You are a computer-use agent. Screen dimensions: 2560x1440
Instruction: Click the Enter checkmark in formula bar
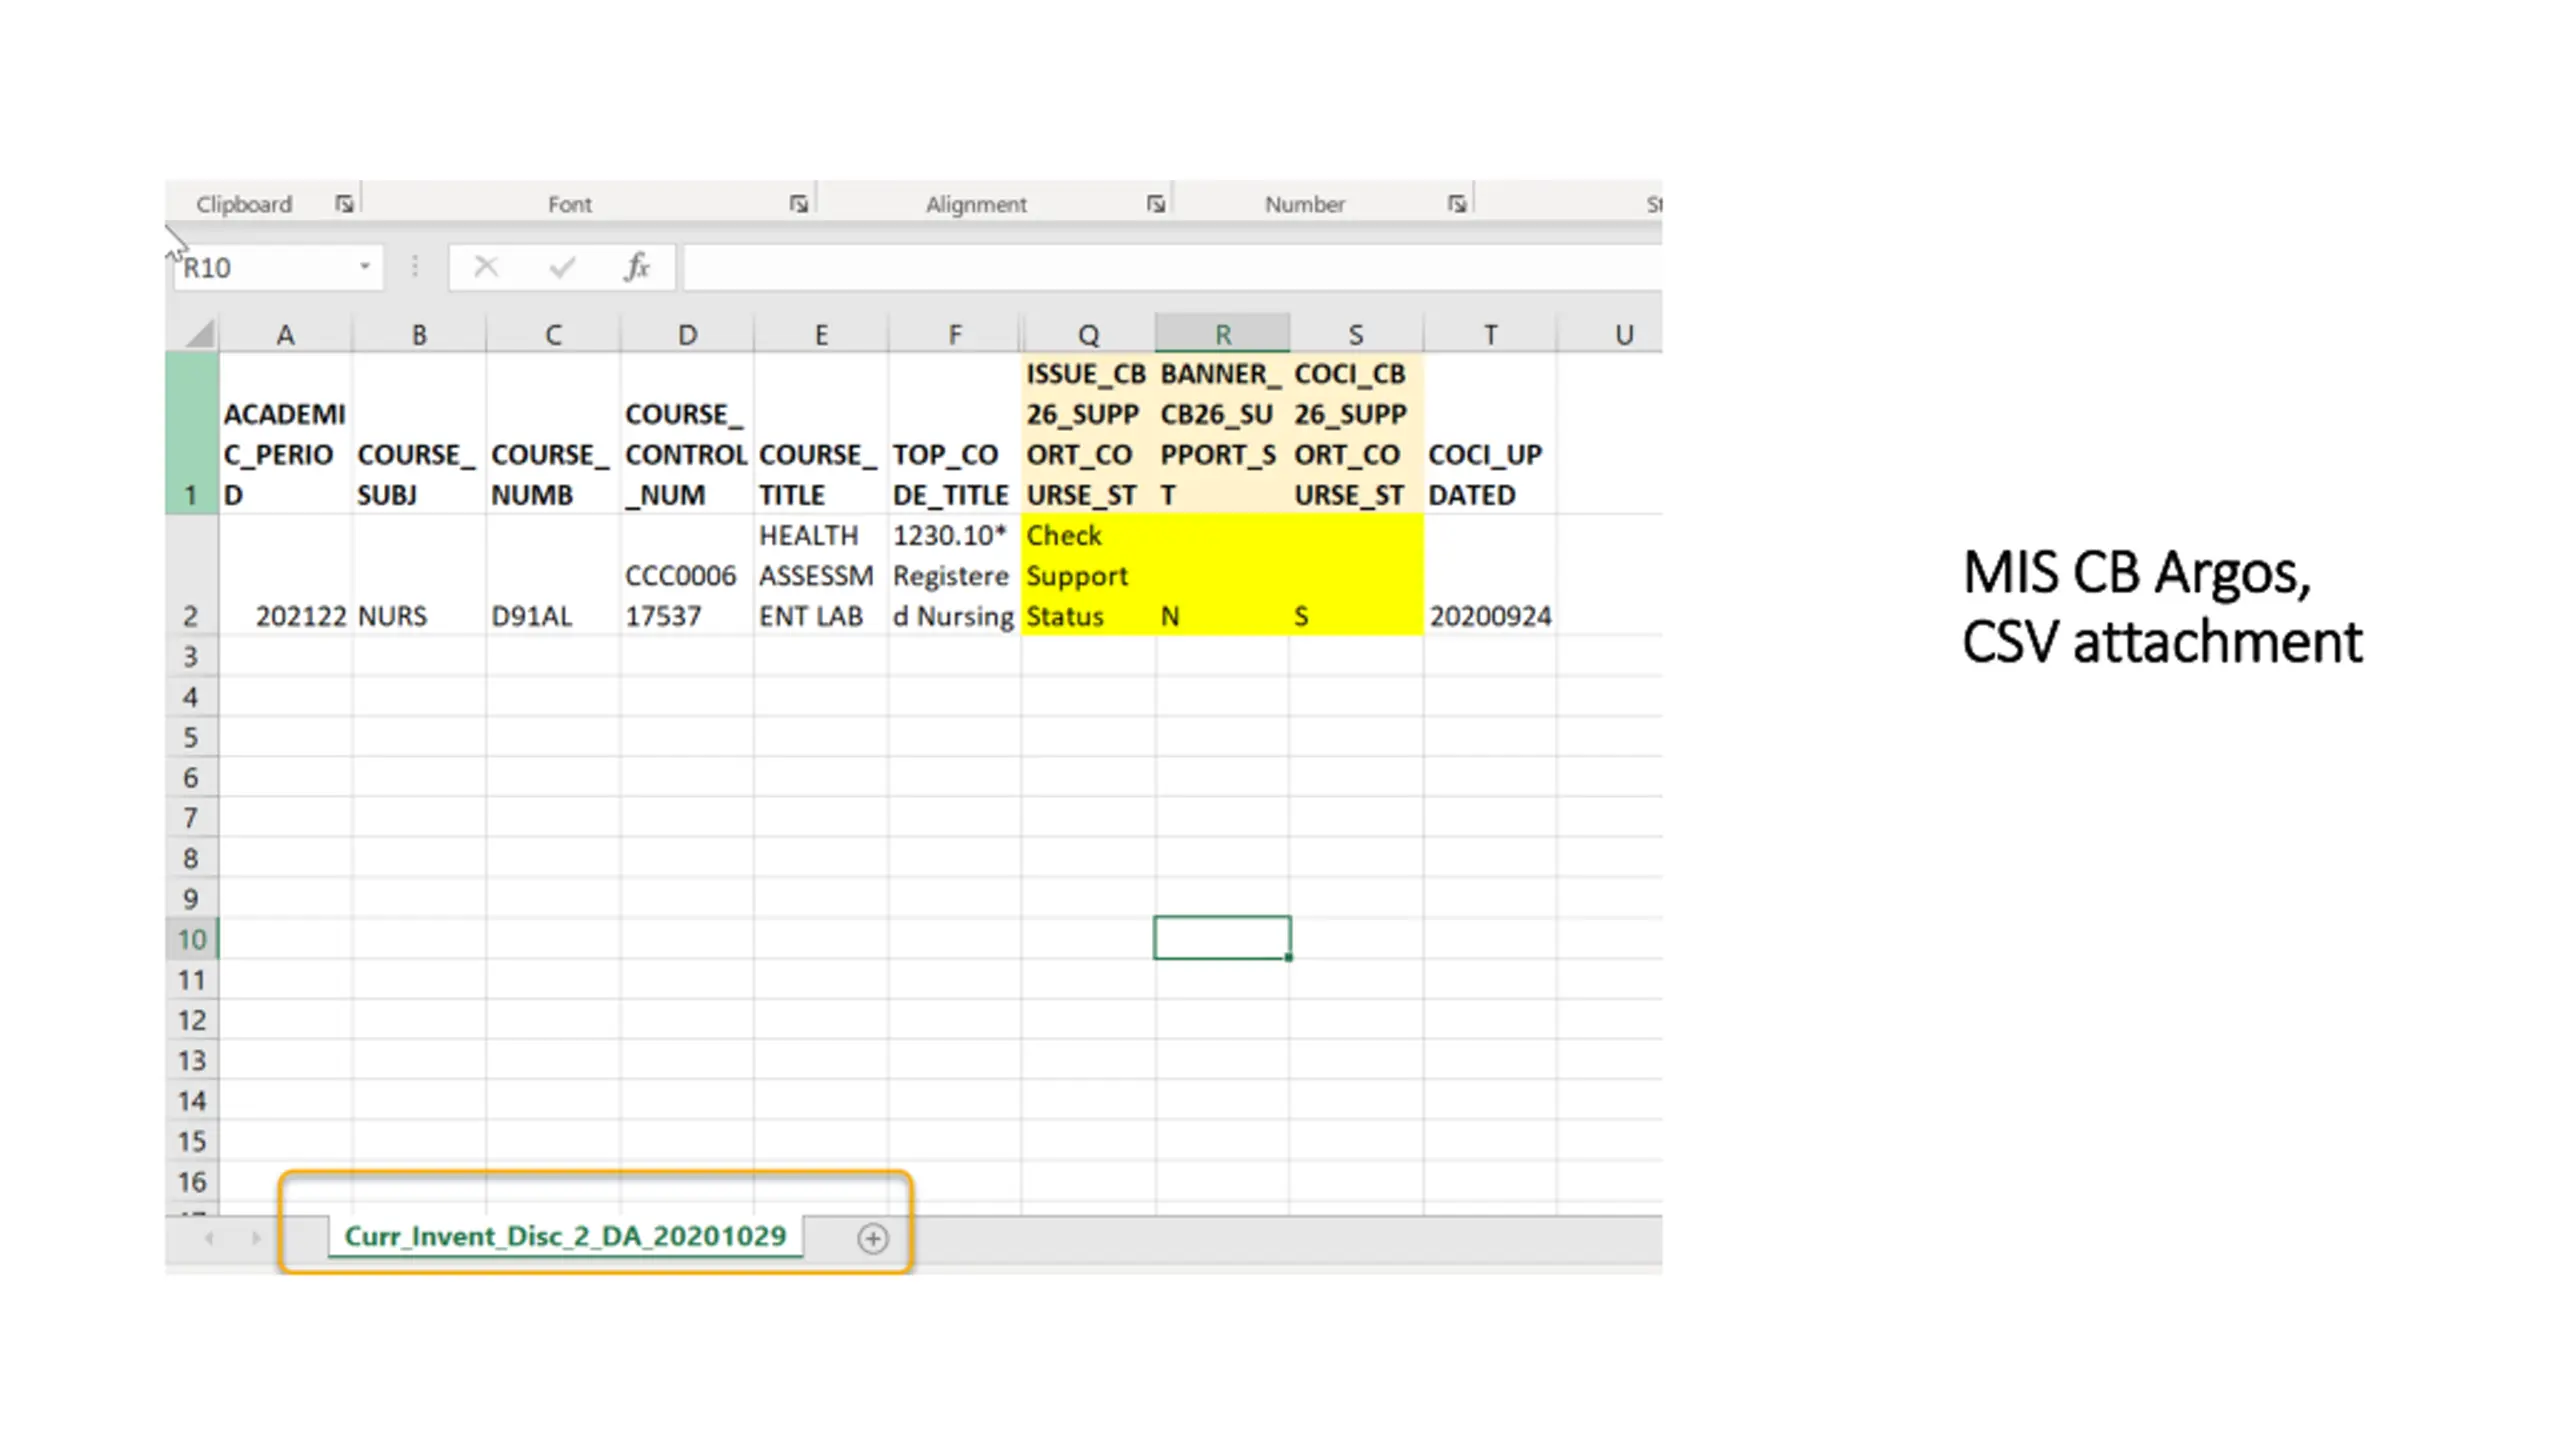[562, 267]
